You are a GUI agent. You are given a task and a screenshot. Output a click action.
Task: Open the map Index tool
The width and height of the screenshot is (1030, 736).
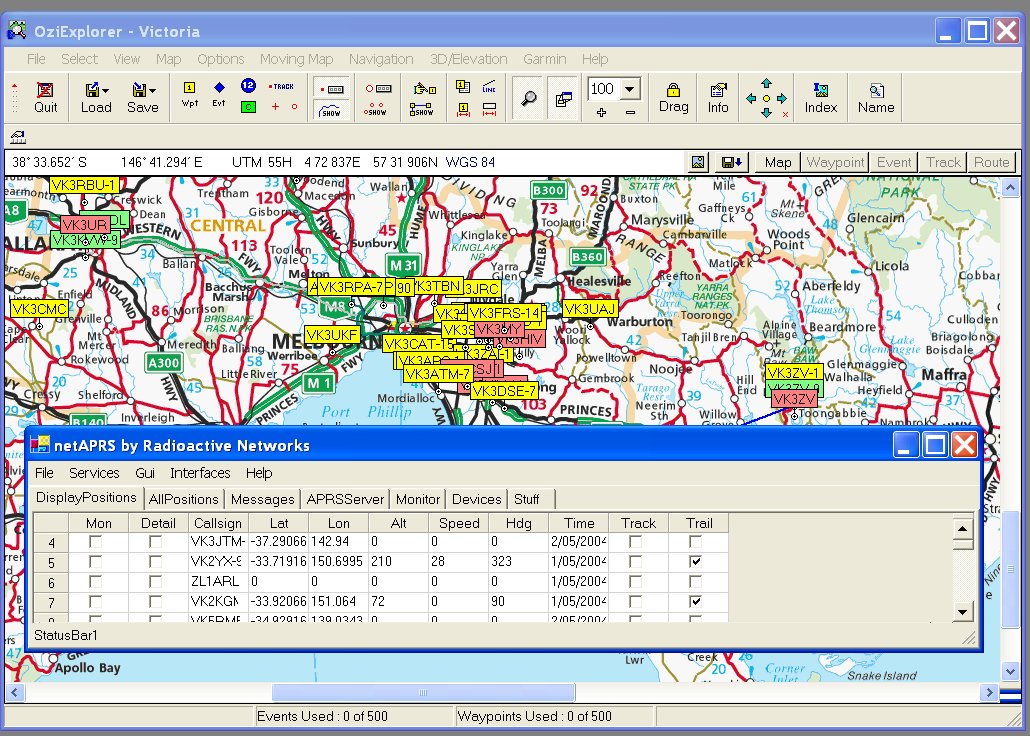[x=821, y=97]
